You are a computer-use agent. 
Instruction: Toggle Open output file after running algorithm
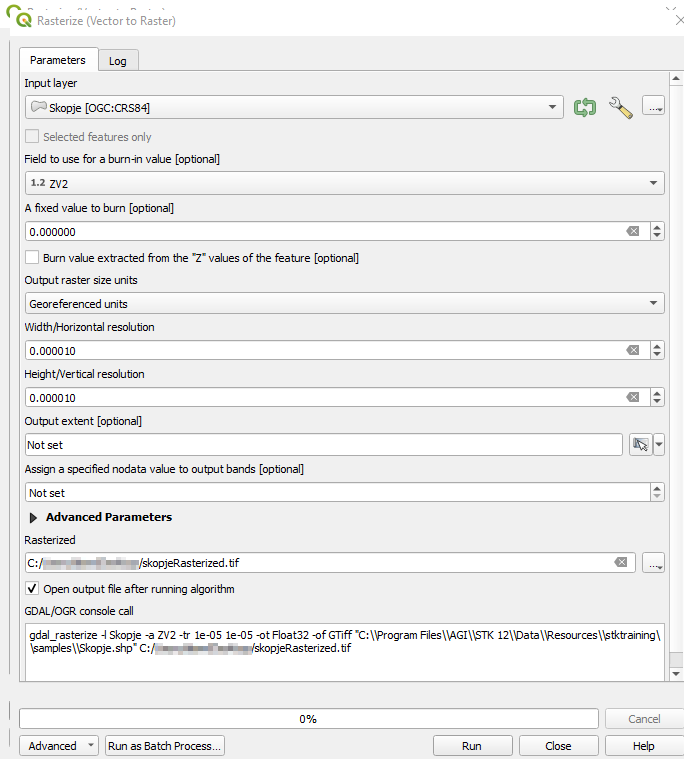tap(33, 589)
